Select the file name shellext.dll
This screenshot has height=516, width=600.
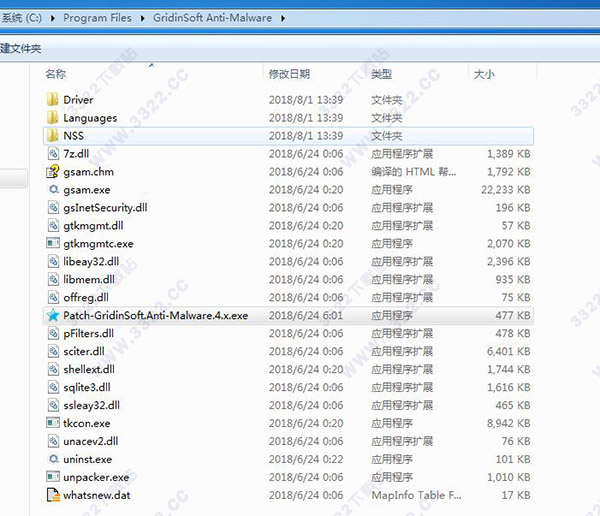pyautogui.click(x=89, y=369)
